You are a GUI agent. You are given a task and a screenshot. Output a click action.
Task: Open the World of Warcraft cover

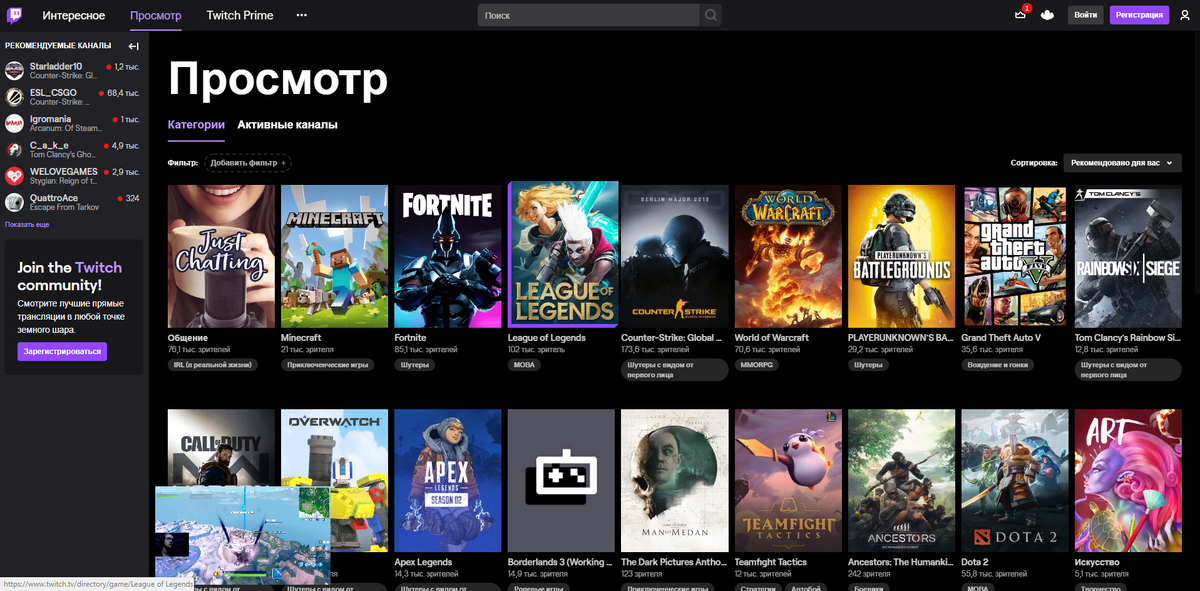pos(788,256)
